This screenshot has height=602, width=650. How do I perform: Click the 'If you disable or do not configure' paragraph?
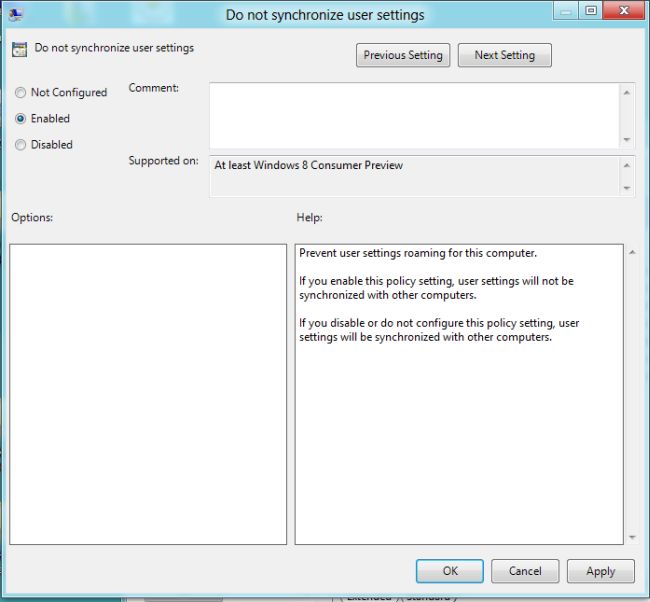point(439,330)
